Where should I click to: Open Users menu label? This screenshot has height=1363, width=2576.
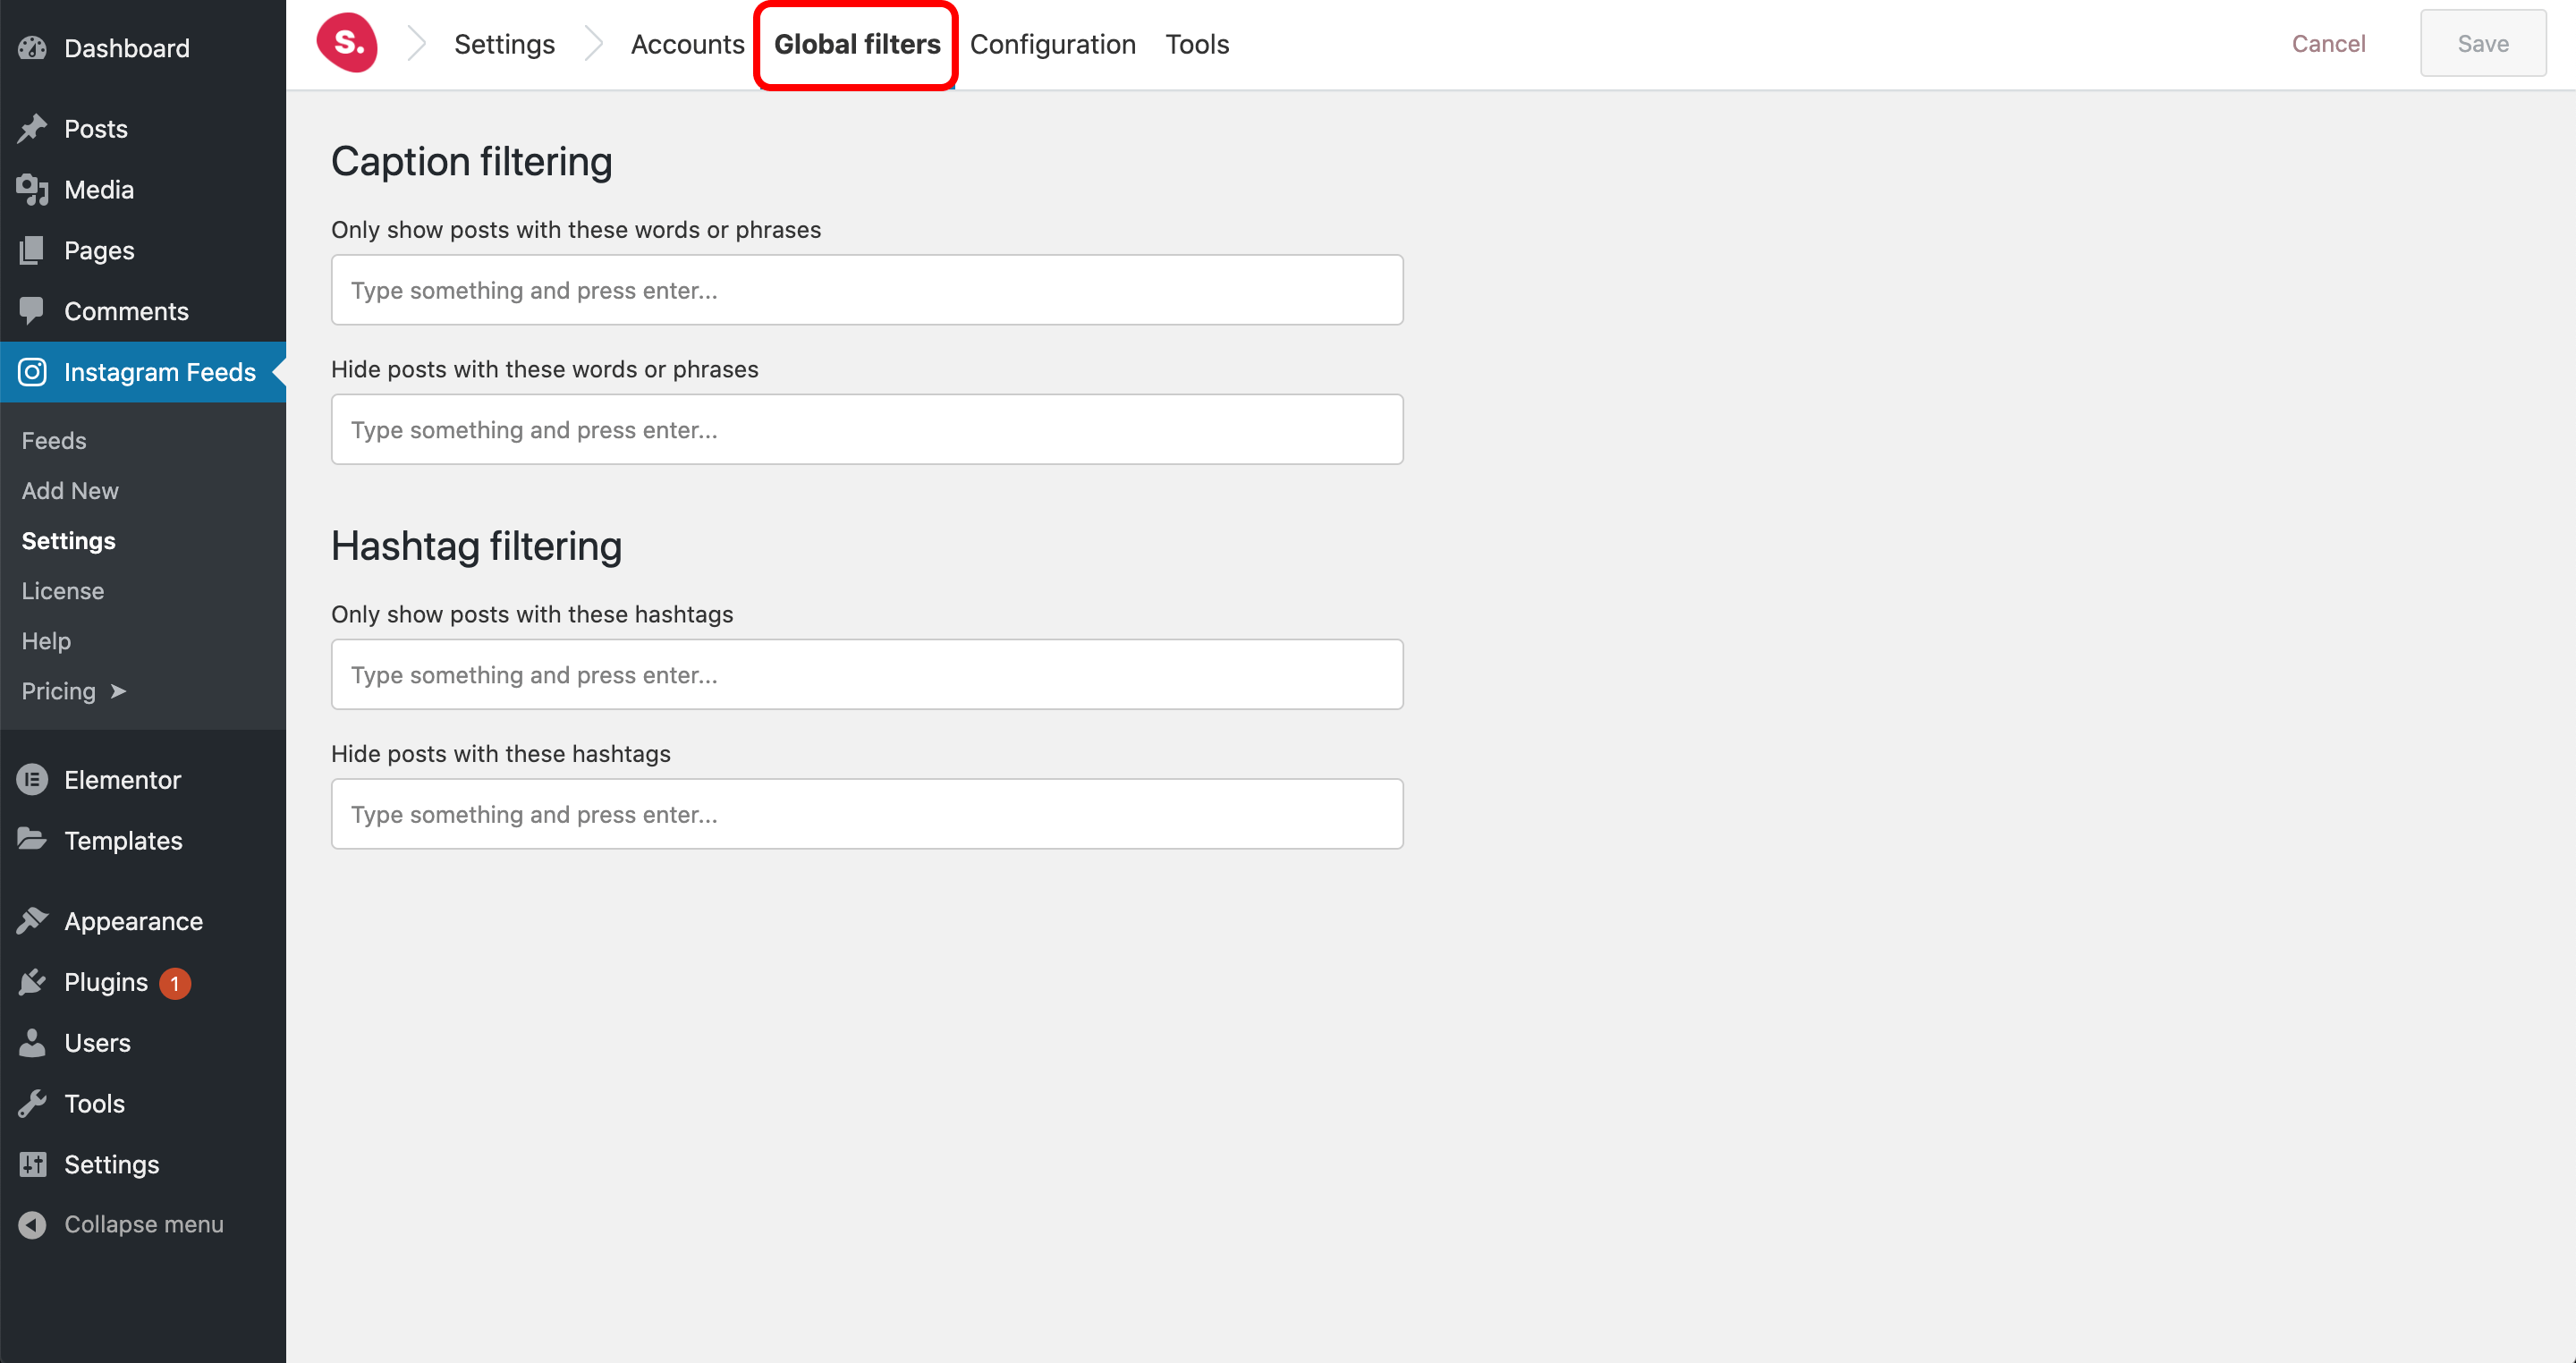coord(97,1043)
